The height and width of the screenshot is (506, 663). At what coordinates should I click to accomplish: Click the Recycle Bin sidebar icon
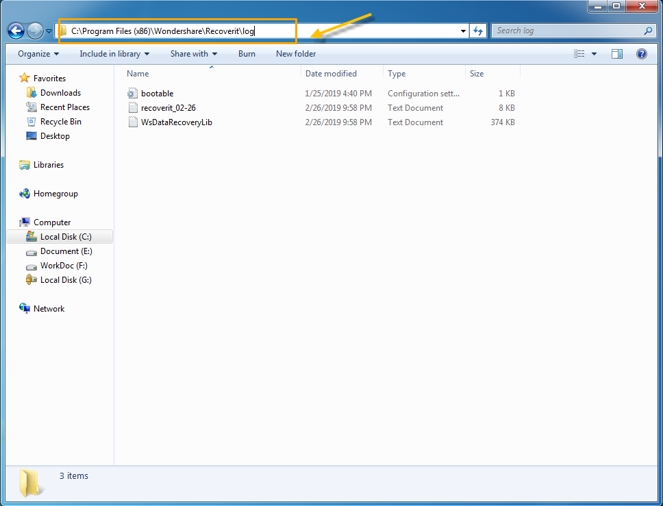(31, 122)
